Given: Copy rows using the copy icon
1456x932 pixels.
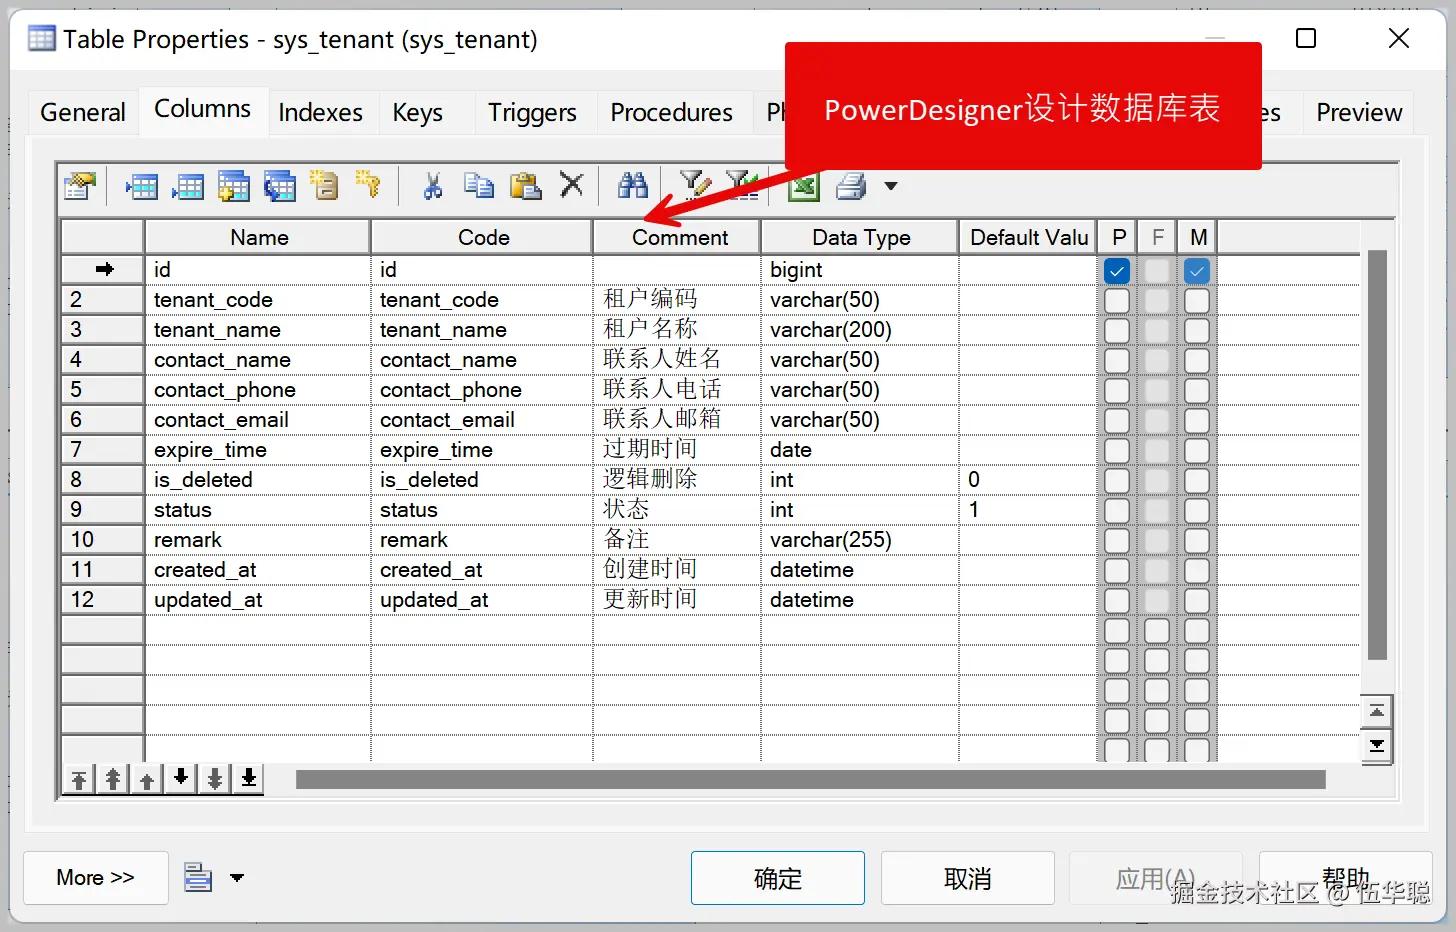Looking at the screenshot, I should 478,185.
